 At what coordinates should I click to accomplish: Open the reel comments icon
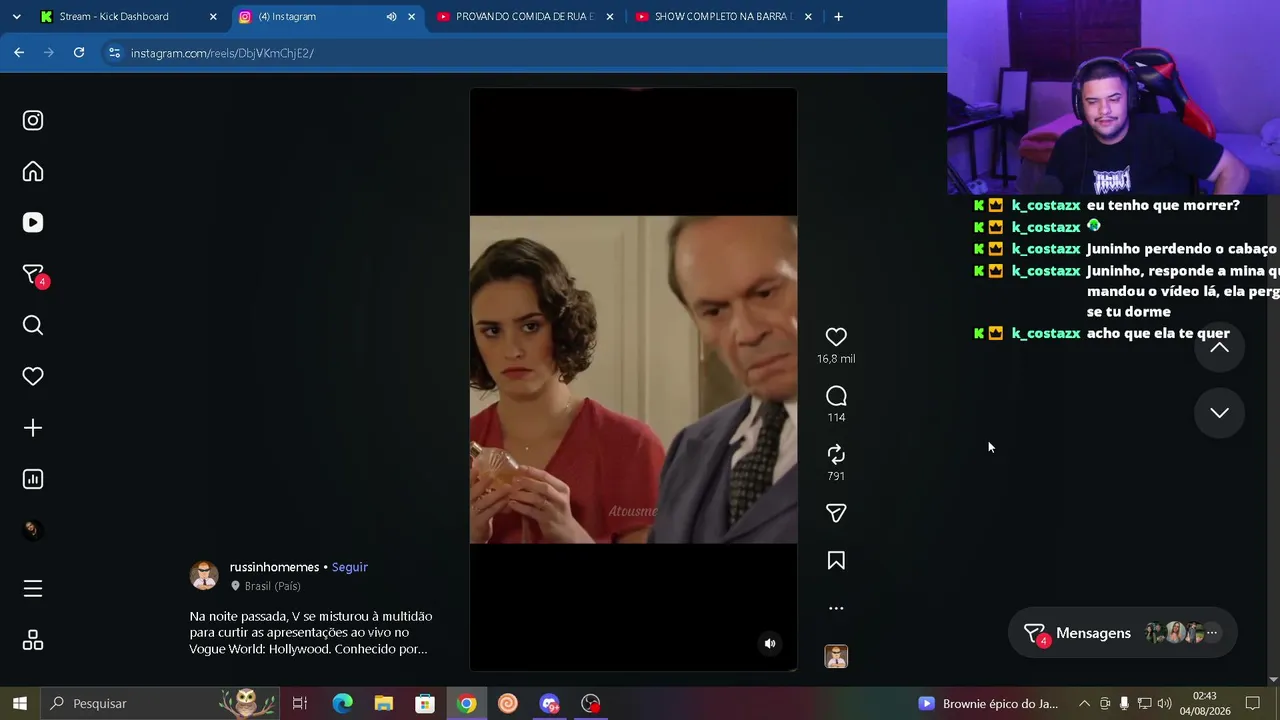pyautogui.click(x=836, y=396)
